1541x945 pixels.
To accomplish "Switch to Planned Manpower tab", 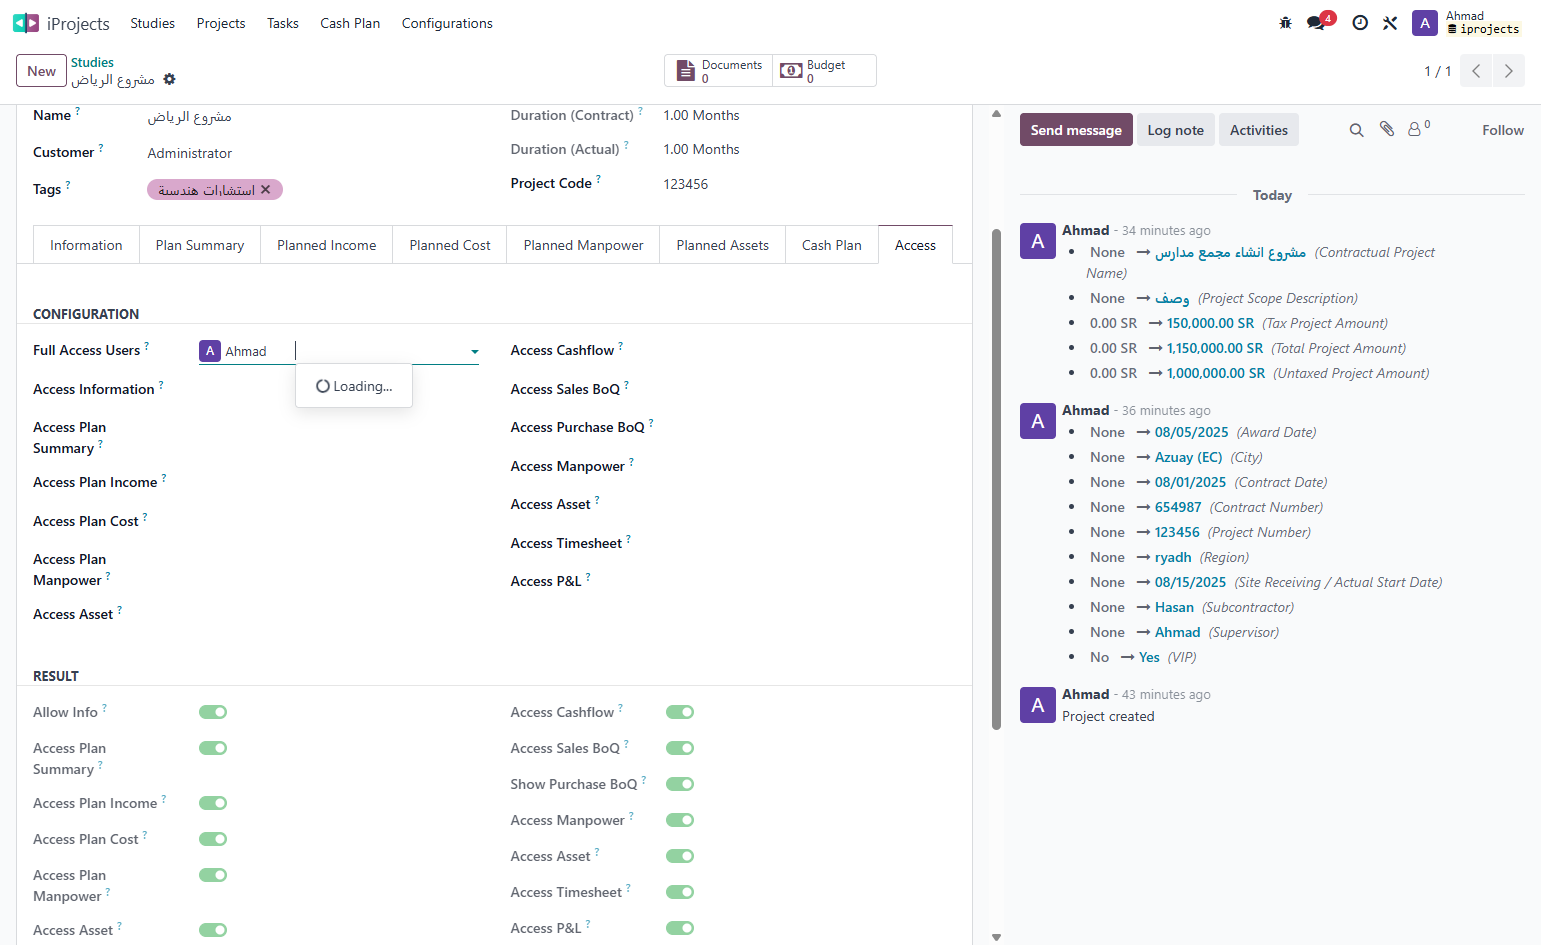I will (583, 245).
